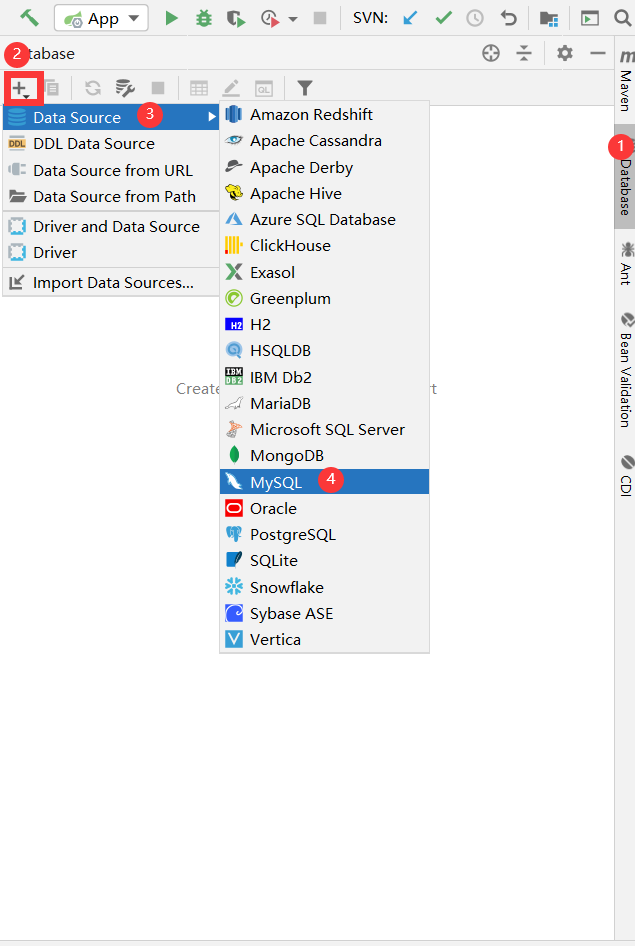Switch to the Database side tab

(625, 177)
